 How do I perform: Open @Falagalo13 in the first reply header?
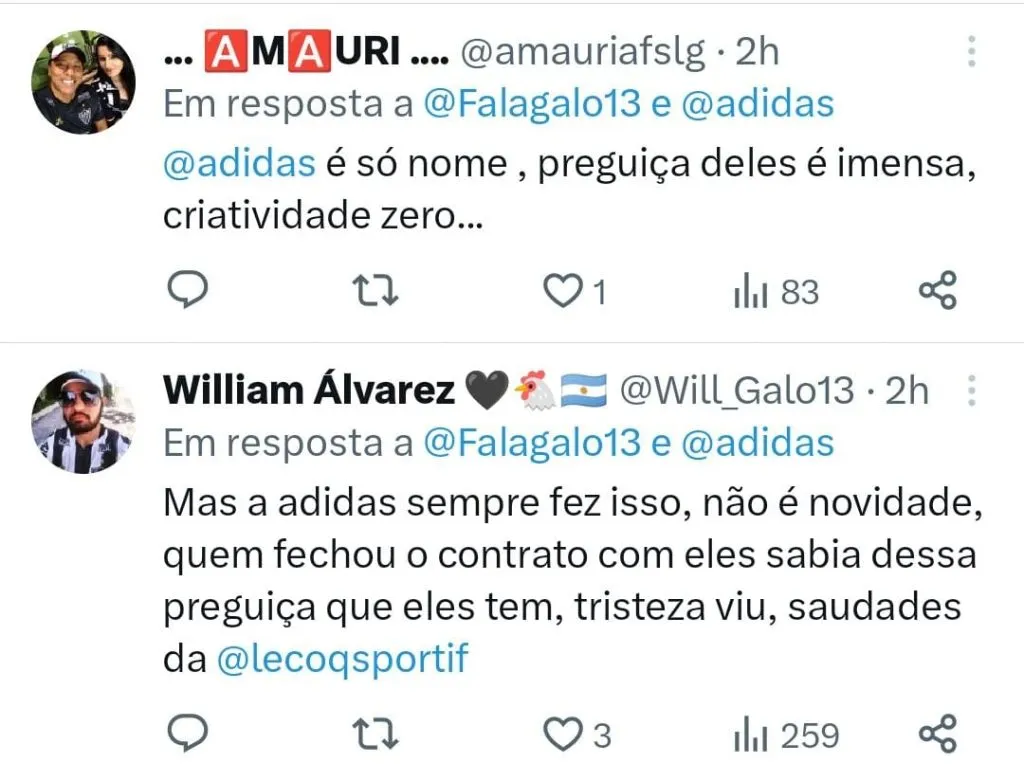tap(532, 104)
